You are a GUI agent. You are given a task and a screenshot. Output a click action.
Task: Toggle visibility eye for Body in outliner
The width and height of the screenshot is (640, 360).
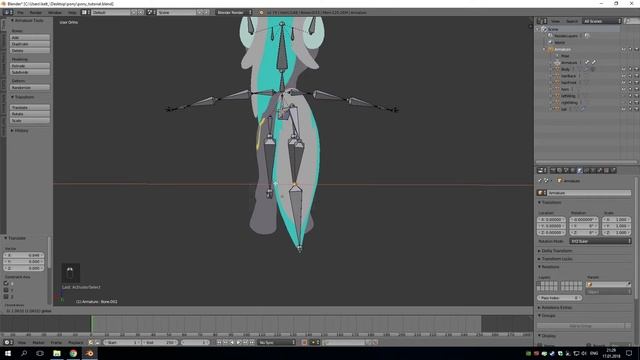624,69
